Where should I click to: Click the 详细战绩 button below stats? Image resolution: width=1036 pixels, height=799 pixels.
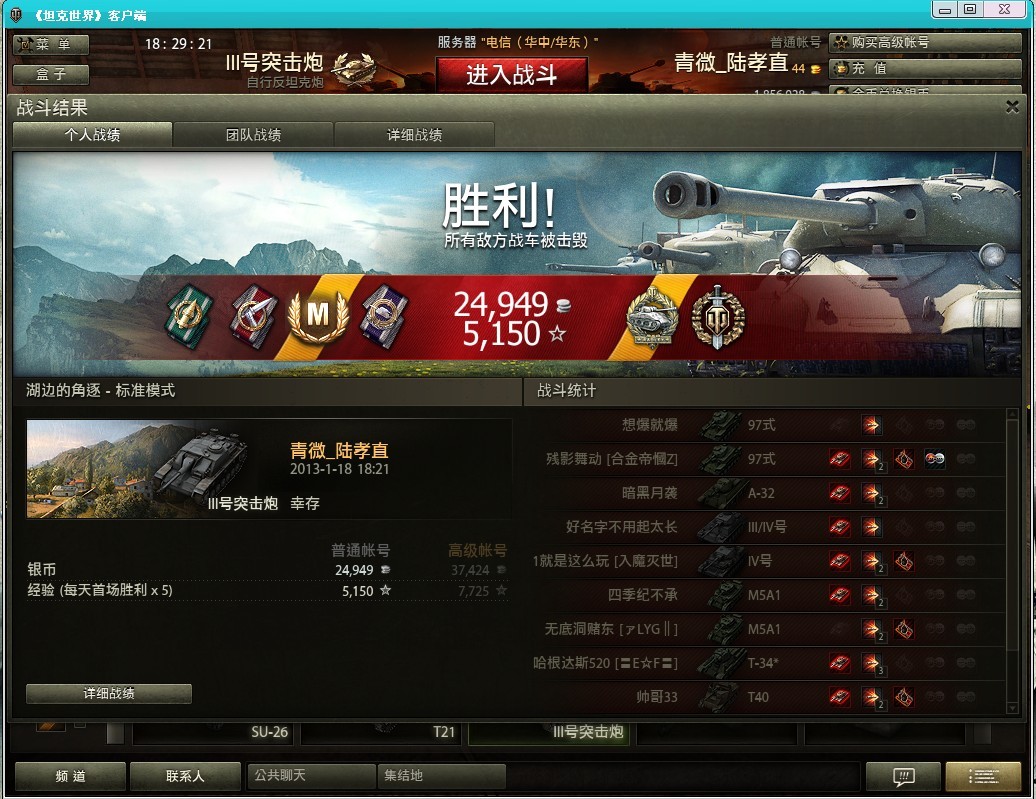pos(109,693)
